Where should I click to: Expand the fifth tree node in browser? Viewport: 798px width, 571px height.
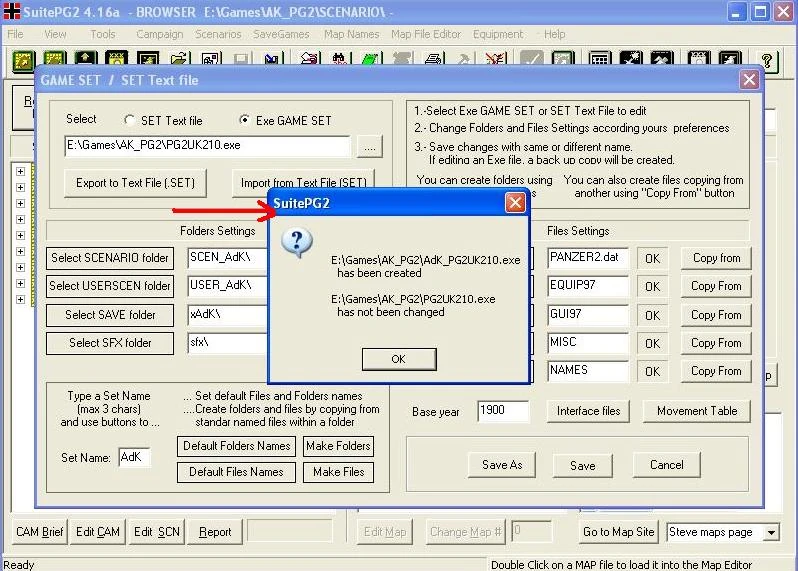(20, 236)
